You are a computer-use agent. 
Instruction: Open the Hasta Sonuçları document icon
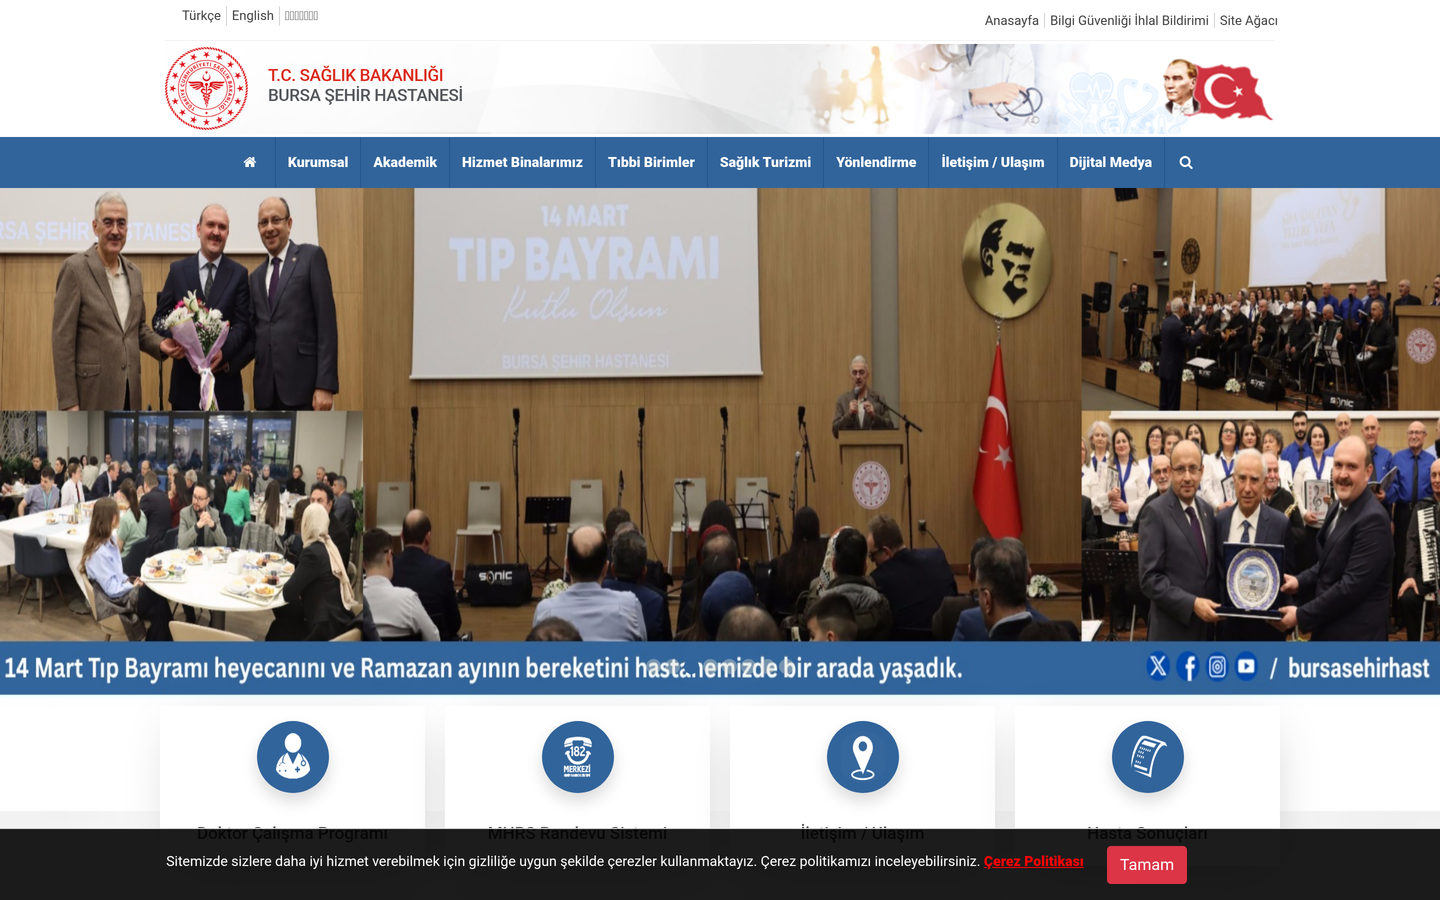tap(1148, 757)
